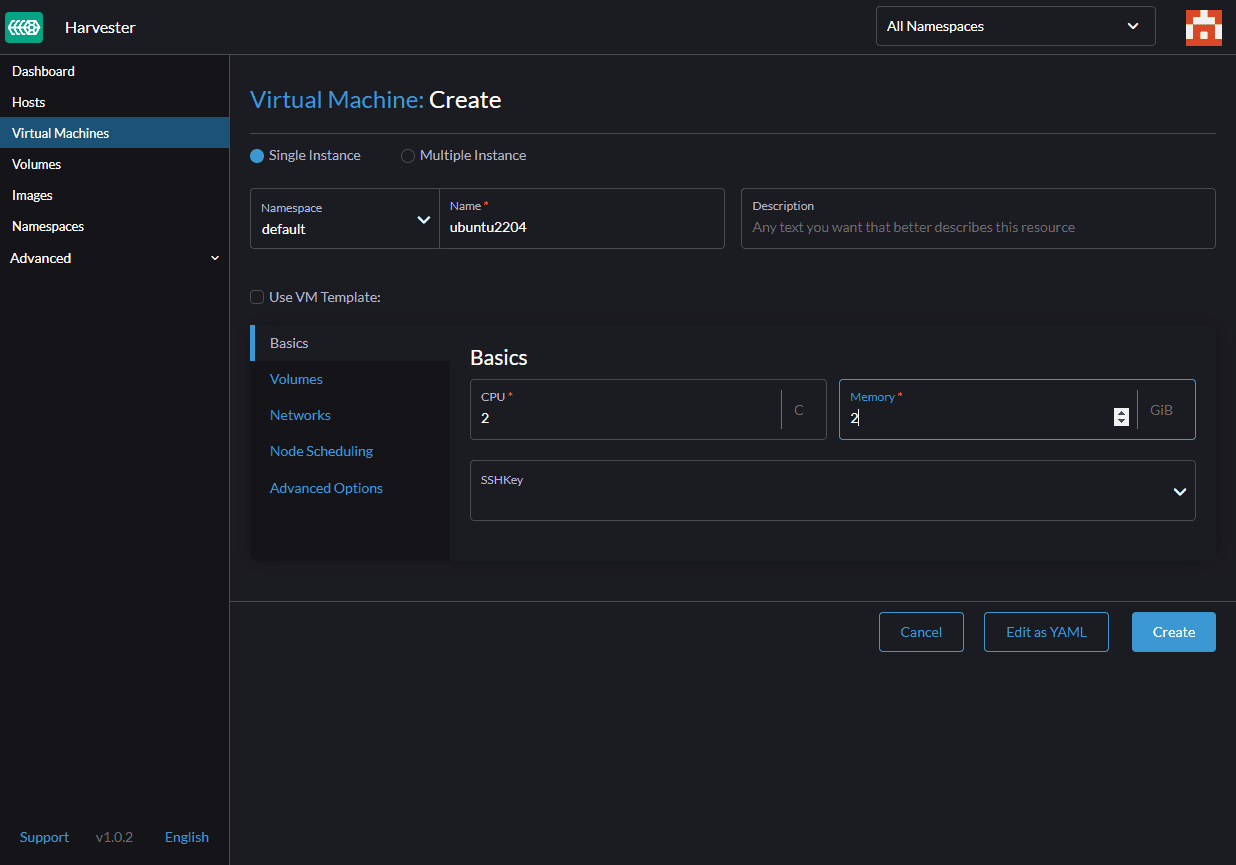The width and height of the screenshot is (1236, 865).
Task: Click the Create button
Action: click(x=1173, y=632)
